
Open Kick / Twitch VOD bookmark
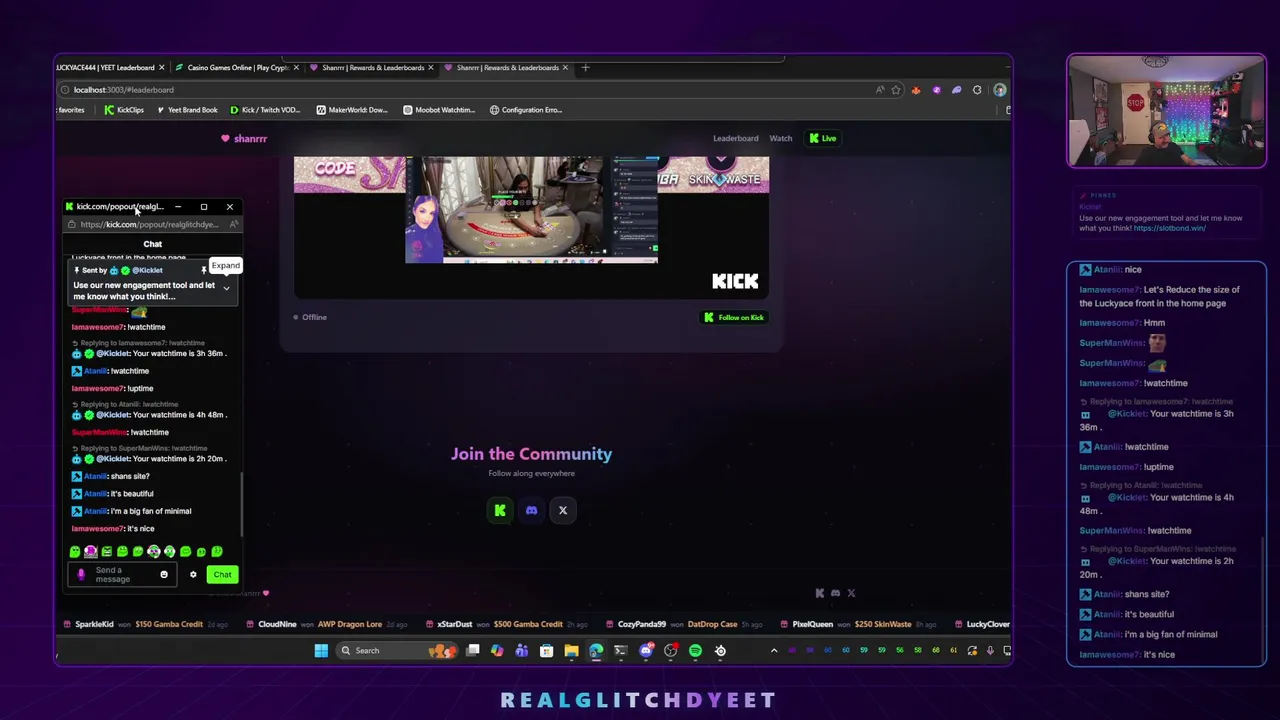pyautogui.click(x=264, y=110)
